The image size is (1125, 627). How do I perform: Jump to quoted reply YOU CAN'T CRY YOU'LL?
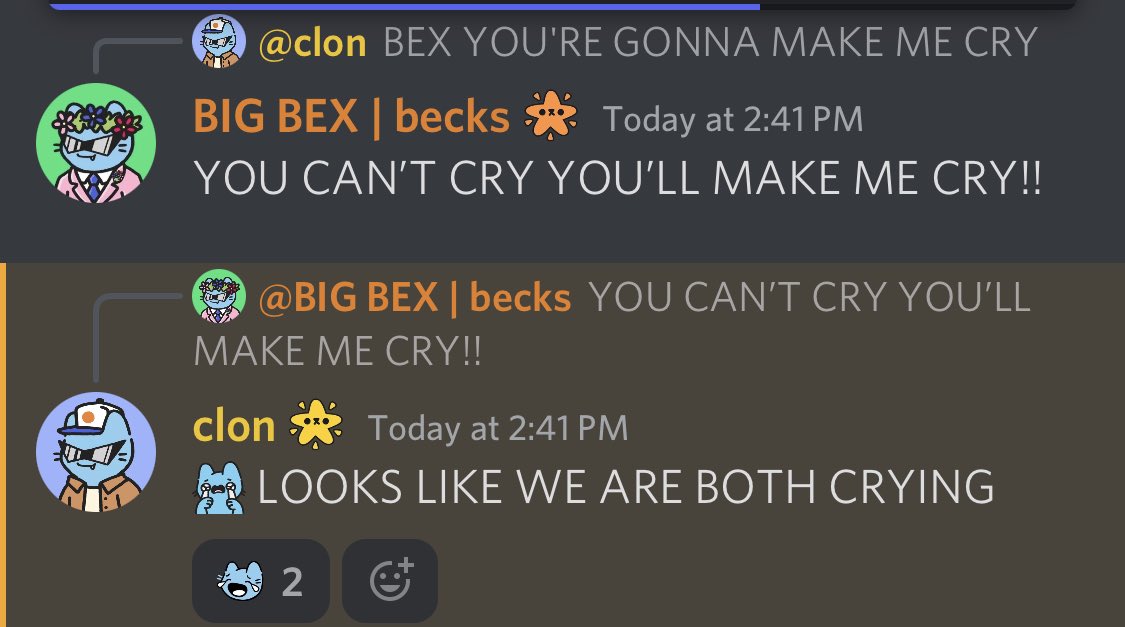(612, 324)
